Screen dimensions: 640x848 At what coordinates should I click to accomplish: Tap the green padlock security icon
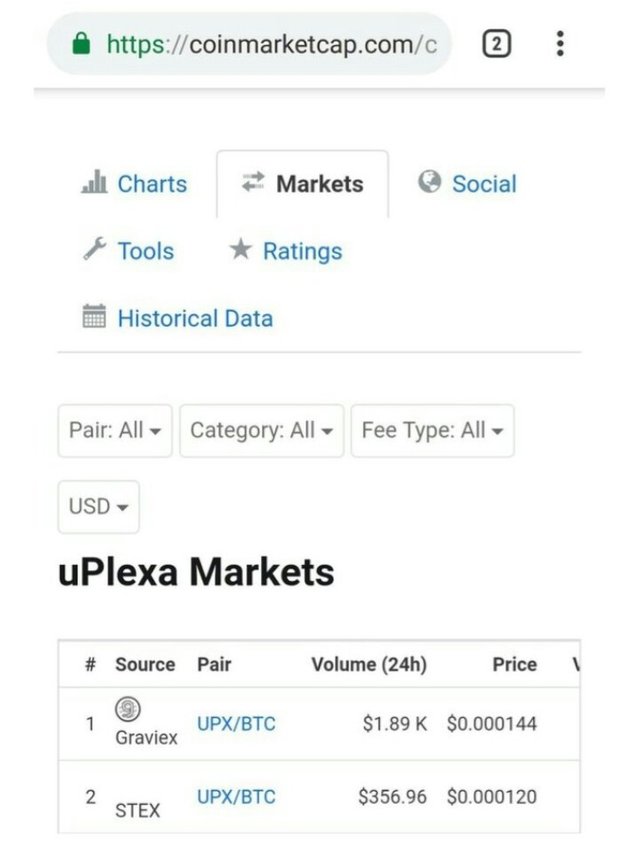82,44
